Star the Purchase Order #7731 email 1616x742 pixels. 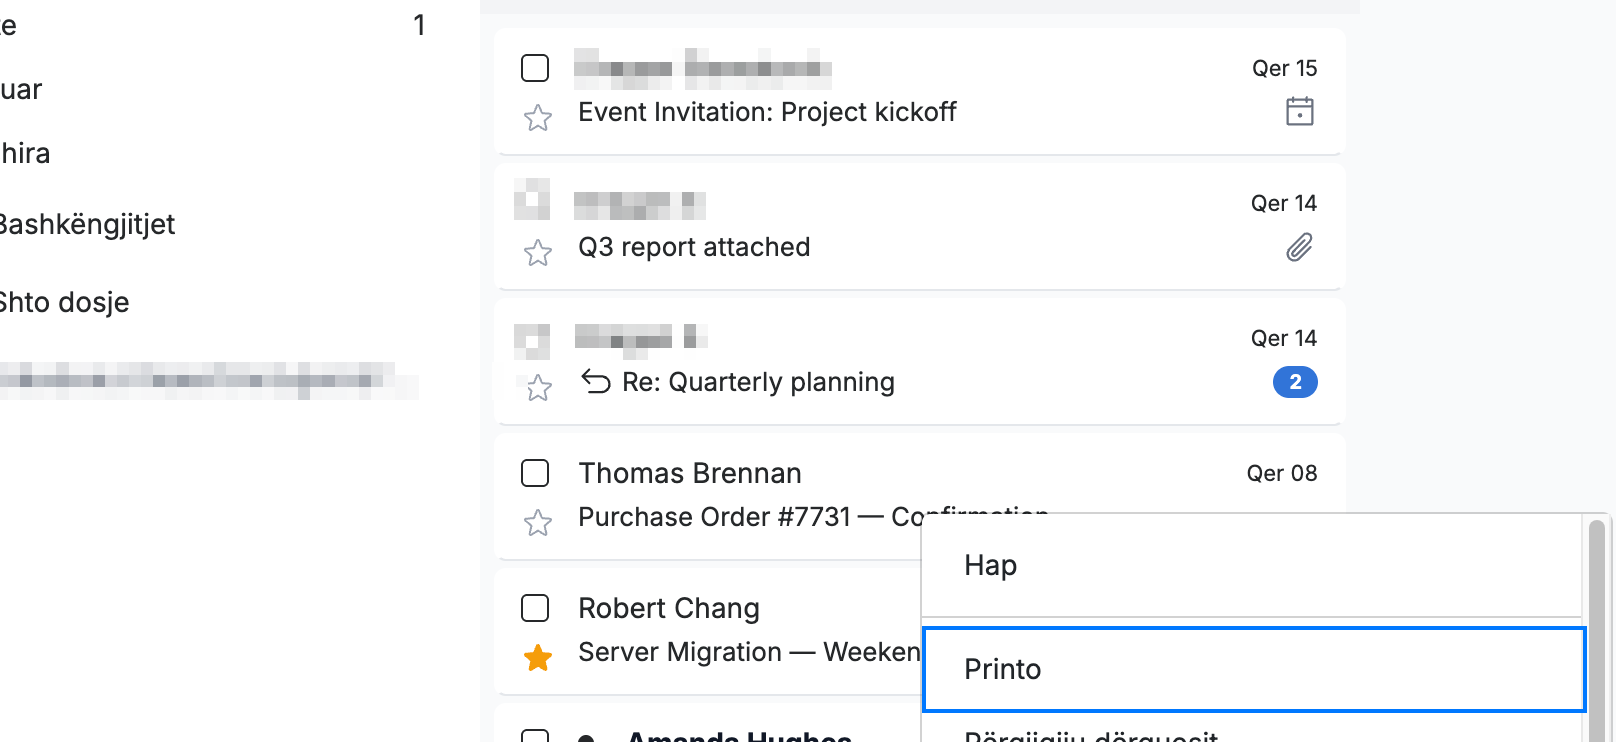[x=538, y=523]
